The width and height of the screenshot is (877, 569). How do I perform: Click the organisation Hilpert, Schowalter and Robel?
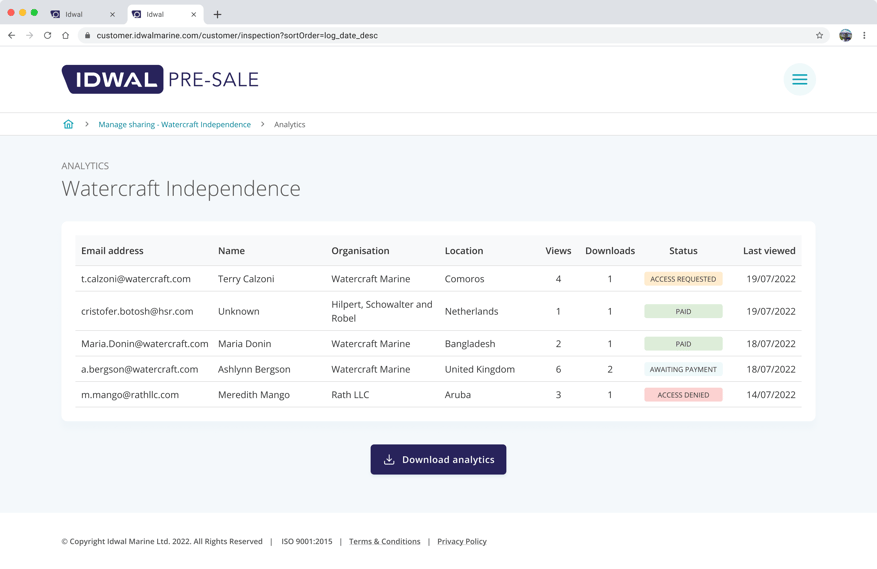click(x=382, y=311)
